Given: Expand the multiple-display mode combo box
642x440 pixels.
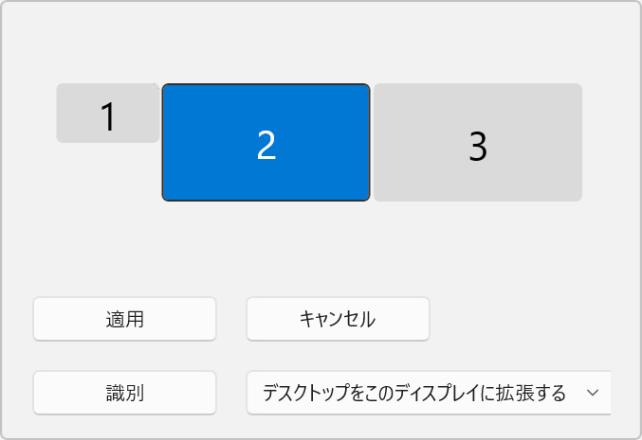Looking at the screenshot, I should pyautogui.click(x=428, y=392).
